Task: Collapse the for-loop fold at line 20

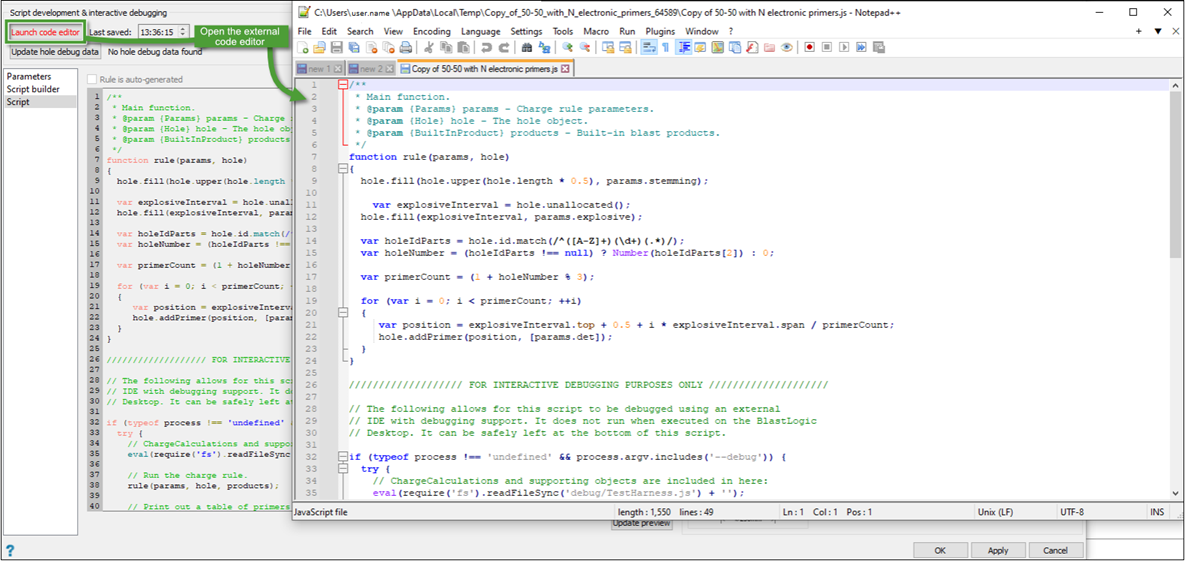Action: (344, 313)
